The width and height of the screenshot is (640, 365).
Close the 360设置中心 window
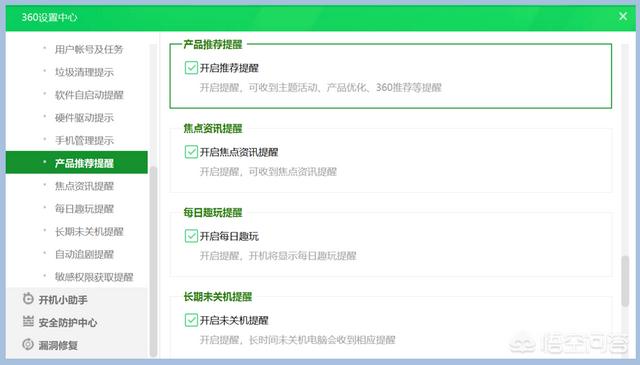point(623,16)
